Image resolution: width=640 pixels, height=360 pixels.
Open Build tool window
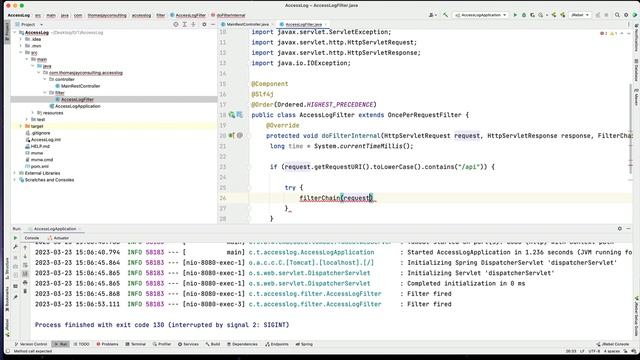[213, 344]
